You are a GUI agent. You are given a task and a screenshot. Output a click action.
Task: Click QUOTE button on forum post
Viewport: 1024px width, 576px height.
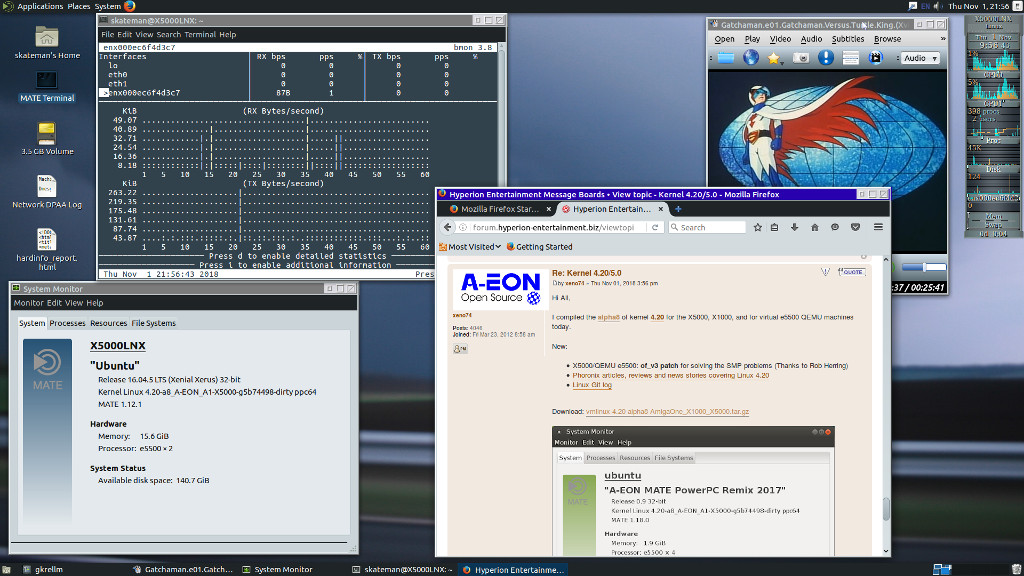click(852, 272)
